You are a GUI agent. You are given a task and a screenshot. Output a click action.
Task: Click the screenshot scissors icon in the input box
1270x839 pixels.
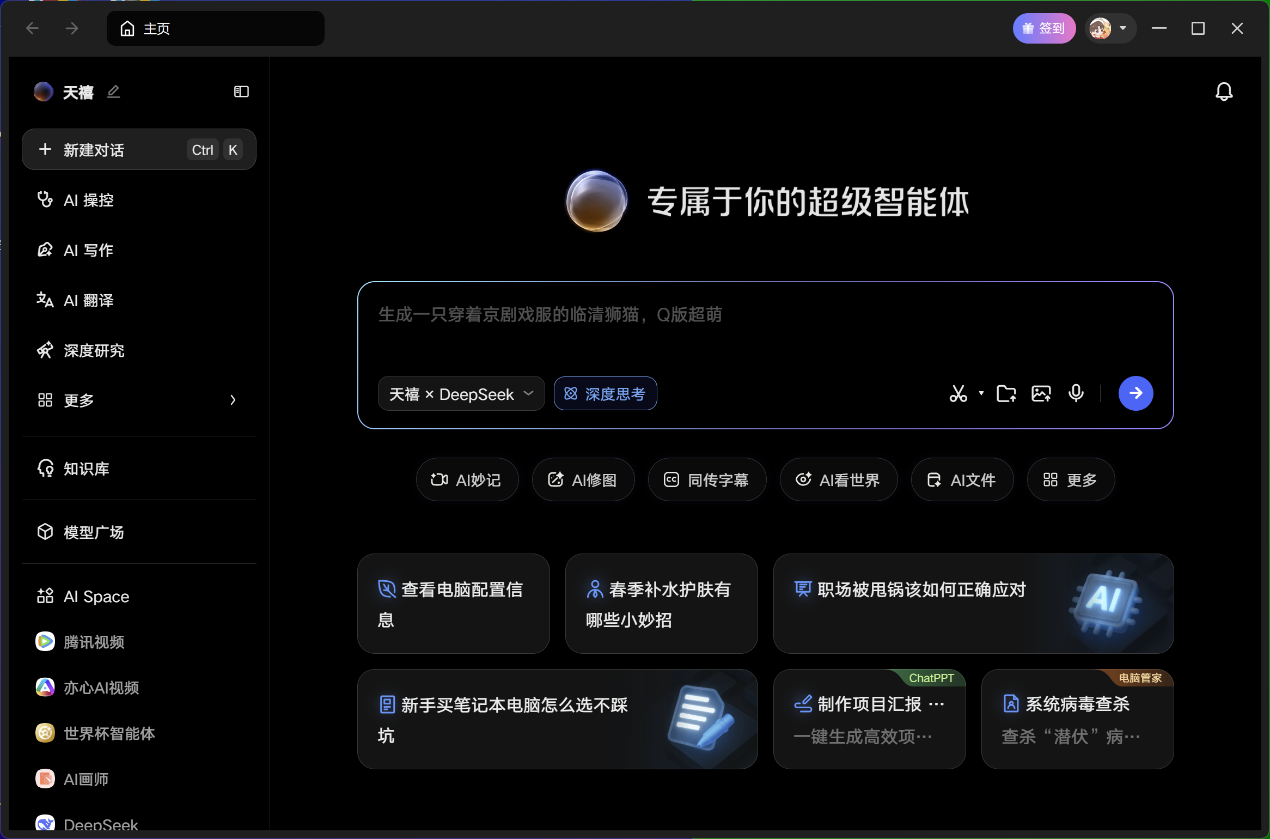(958, 393)
